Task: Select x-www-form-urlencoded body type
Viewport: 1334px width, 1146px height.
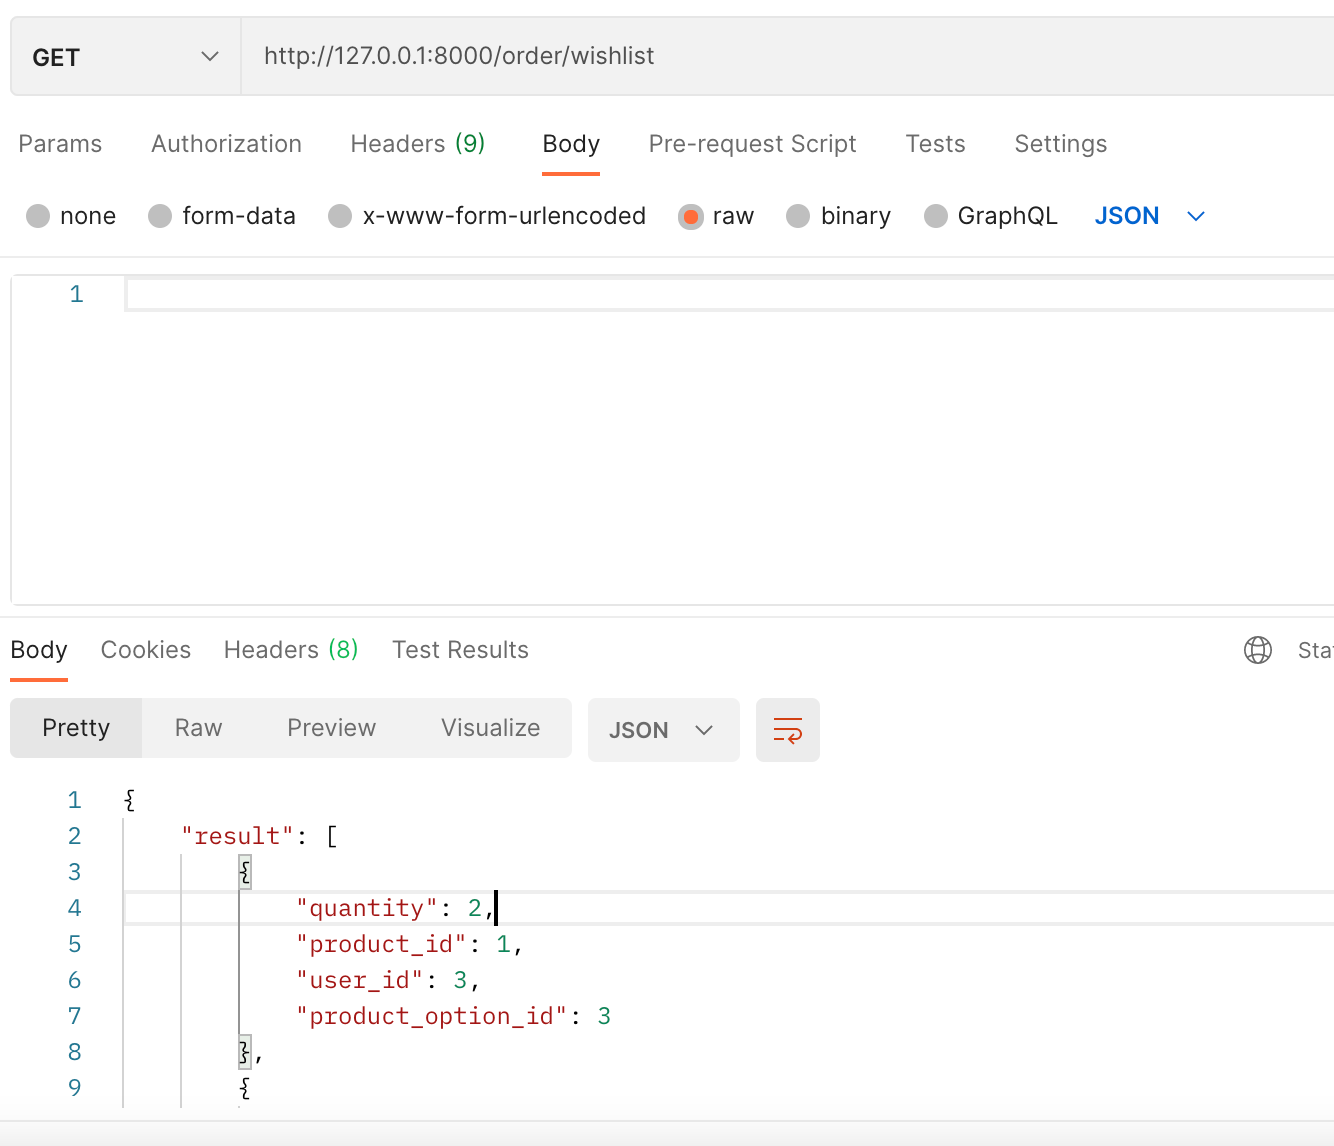Action: click(340, 216)
